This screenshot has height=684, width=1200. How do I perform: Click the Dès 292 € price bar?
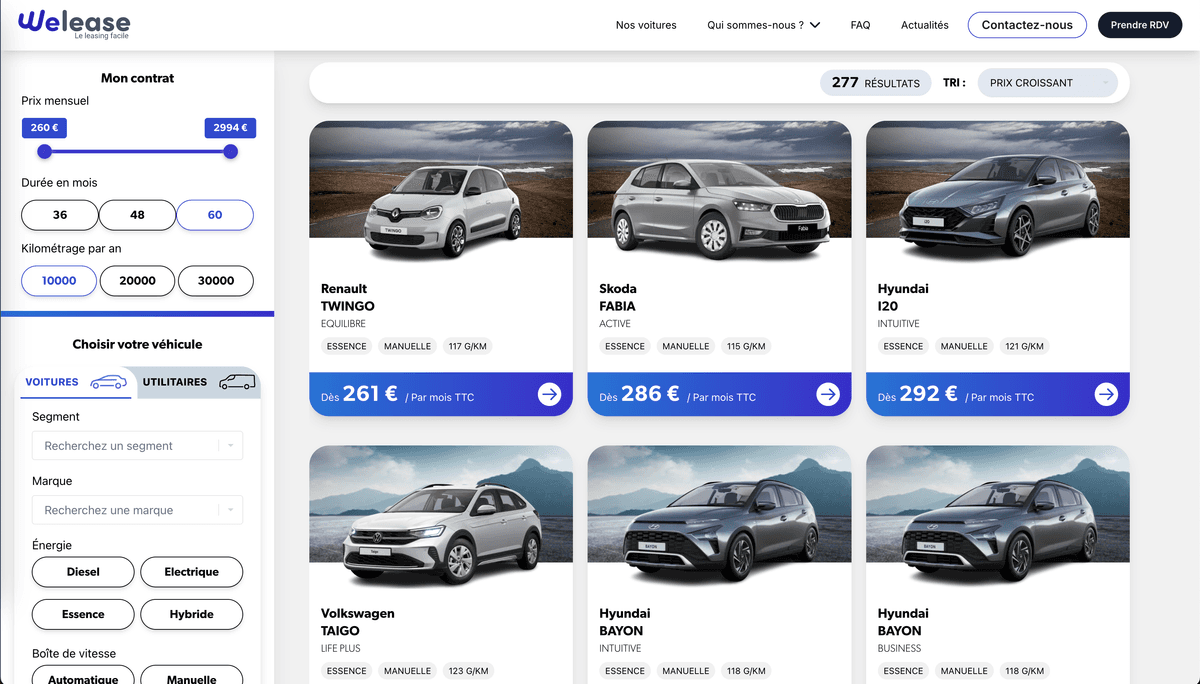[997, 394]
